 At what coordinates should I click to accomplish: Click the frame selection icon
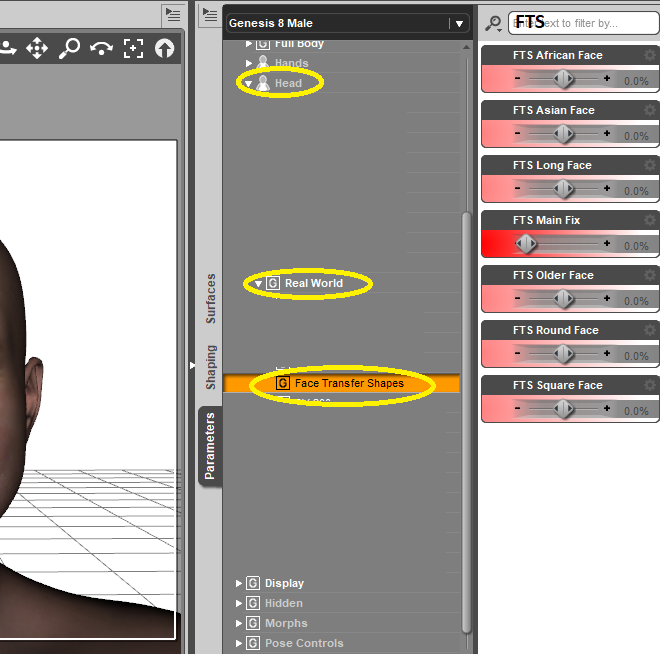pos(133,48)
